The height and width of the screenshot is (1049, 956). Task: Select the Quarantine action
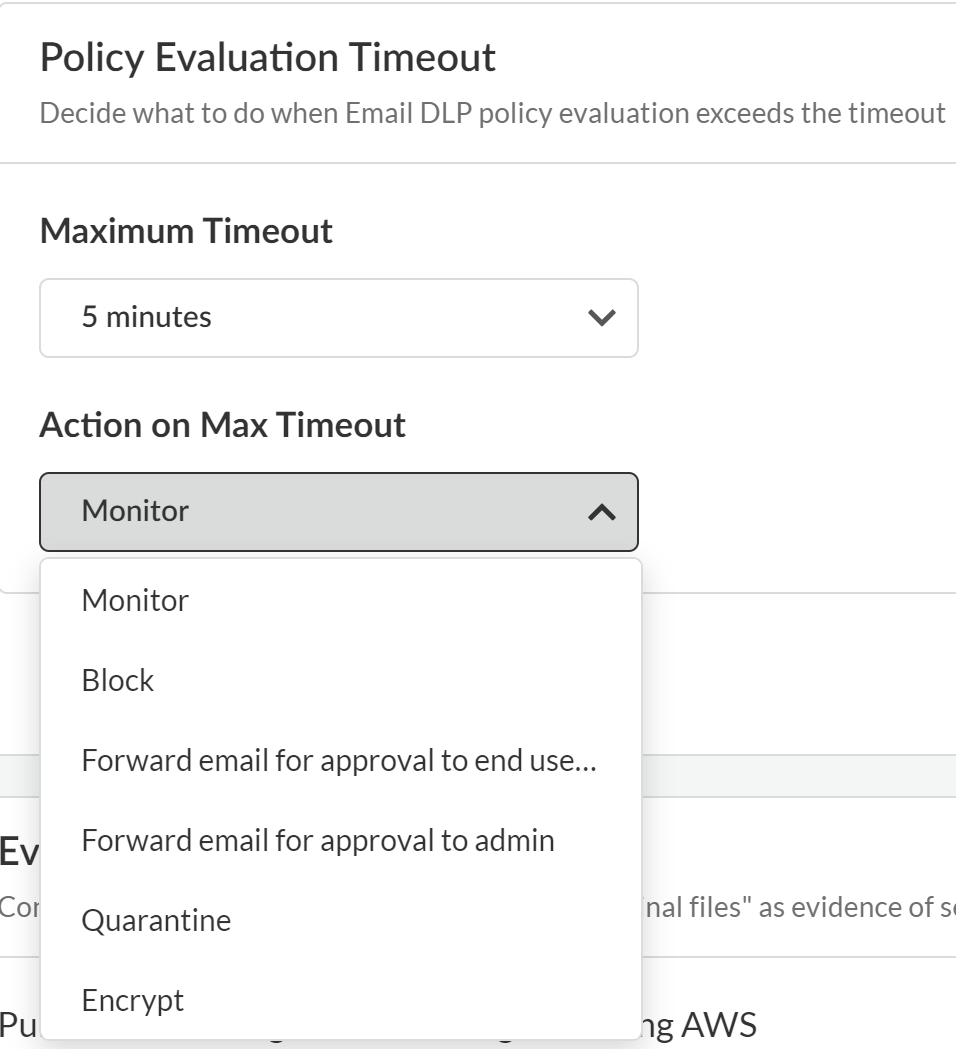coord(156,920)
